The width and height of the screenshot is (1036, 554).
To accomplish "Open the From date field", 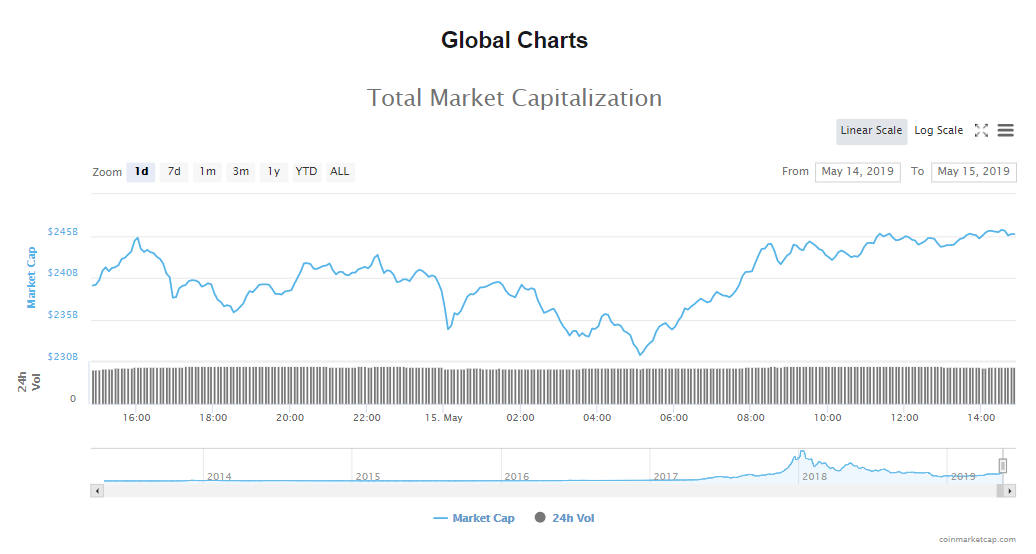I will coord(857,172).
